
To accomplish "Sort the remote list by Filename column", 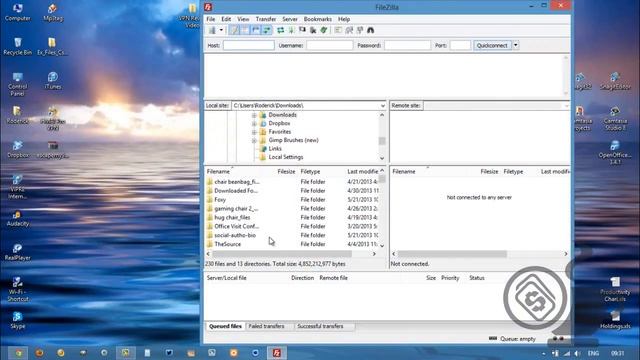I will point(404,172).
